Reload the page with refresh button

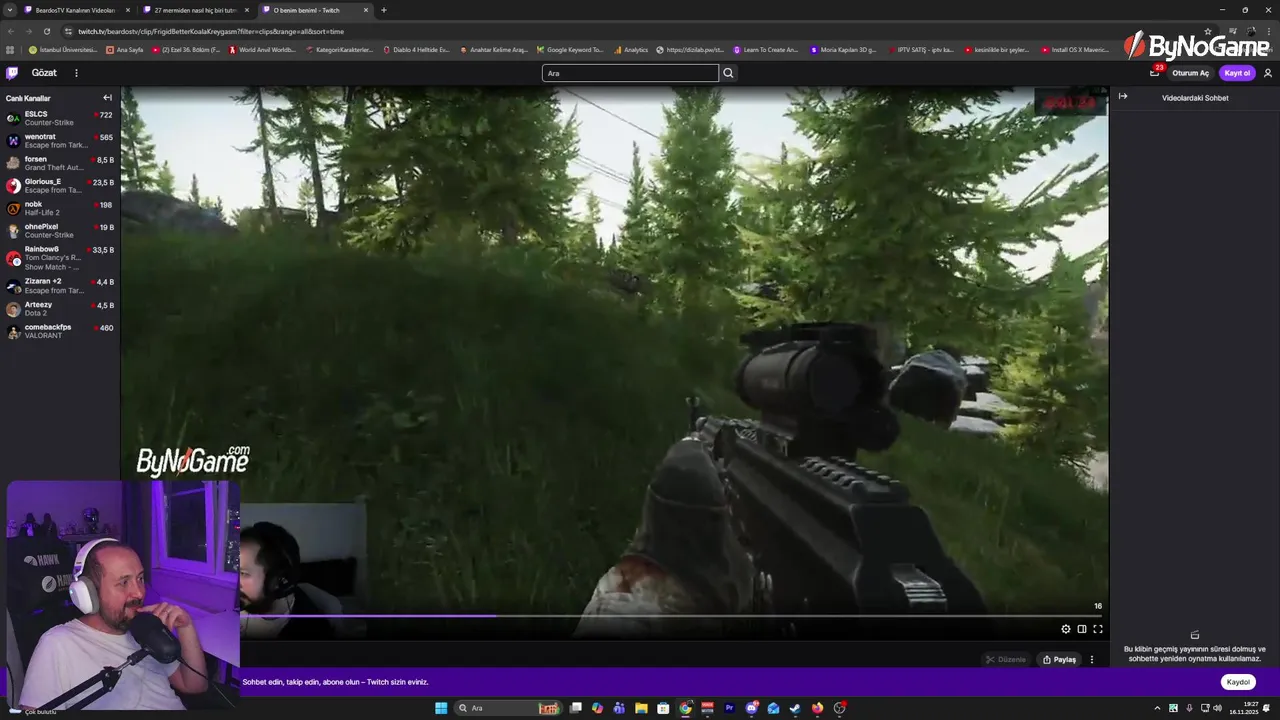click(47, 31)
